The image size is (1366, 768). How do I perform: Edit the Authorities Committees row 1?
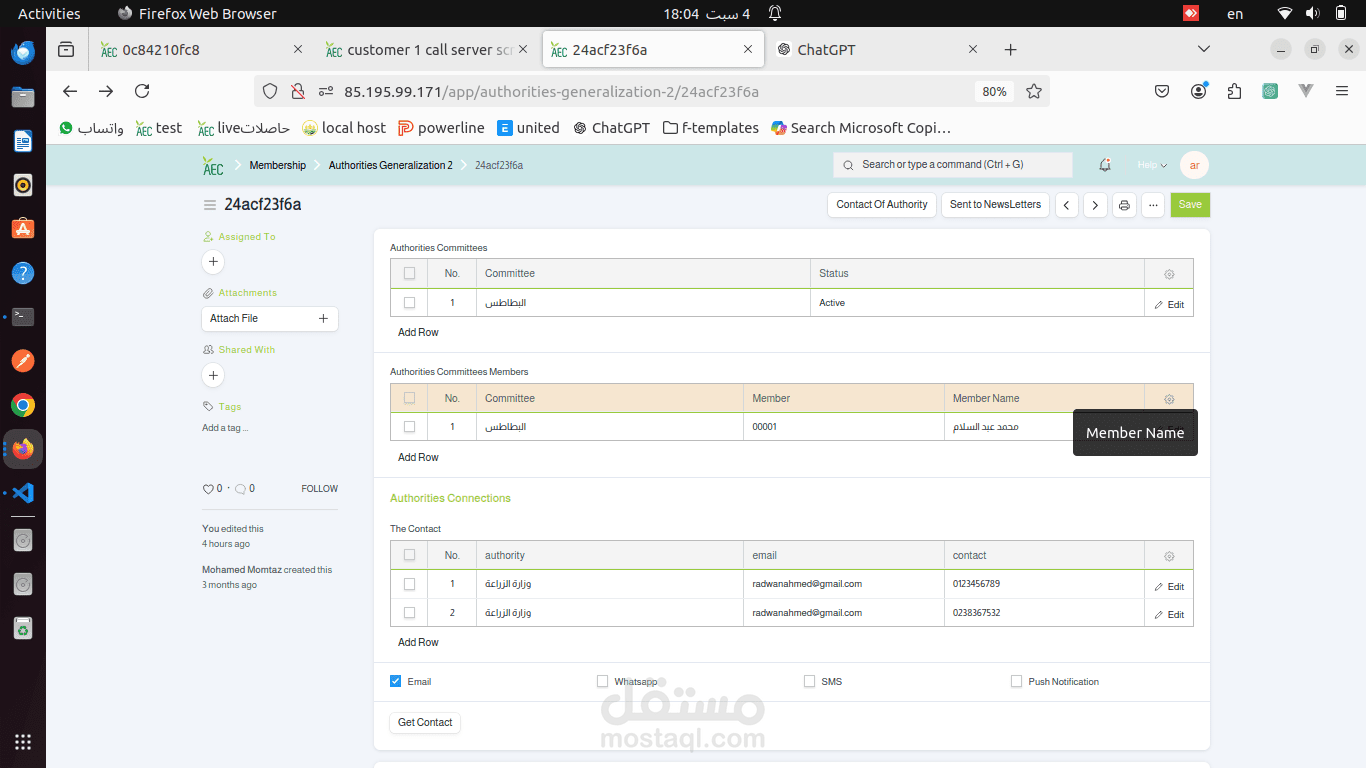point(1169,305)
